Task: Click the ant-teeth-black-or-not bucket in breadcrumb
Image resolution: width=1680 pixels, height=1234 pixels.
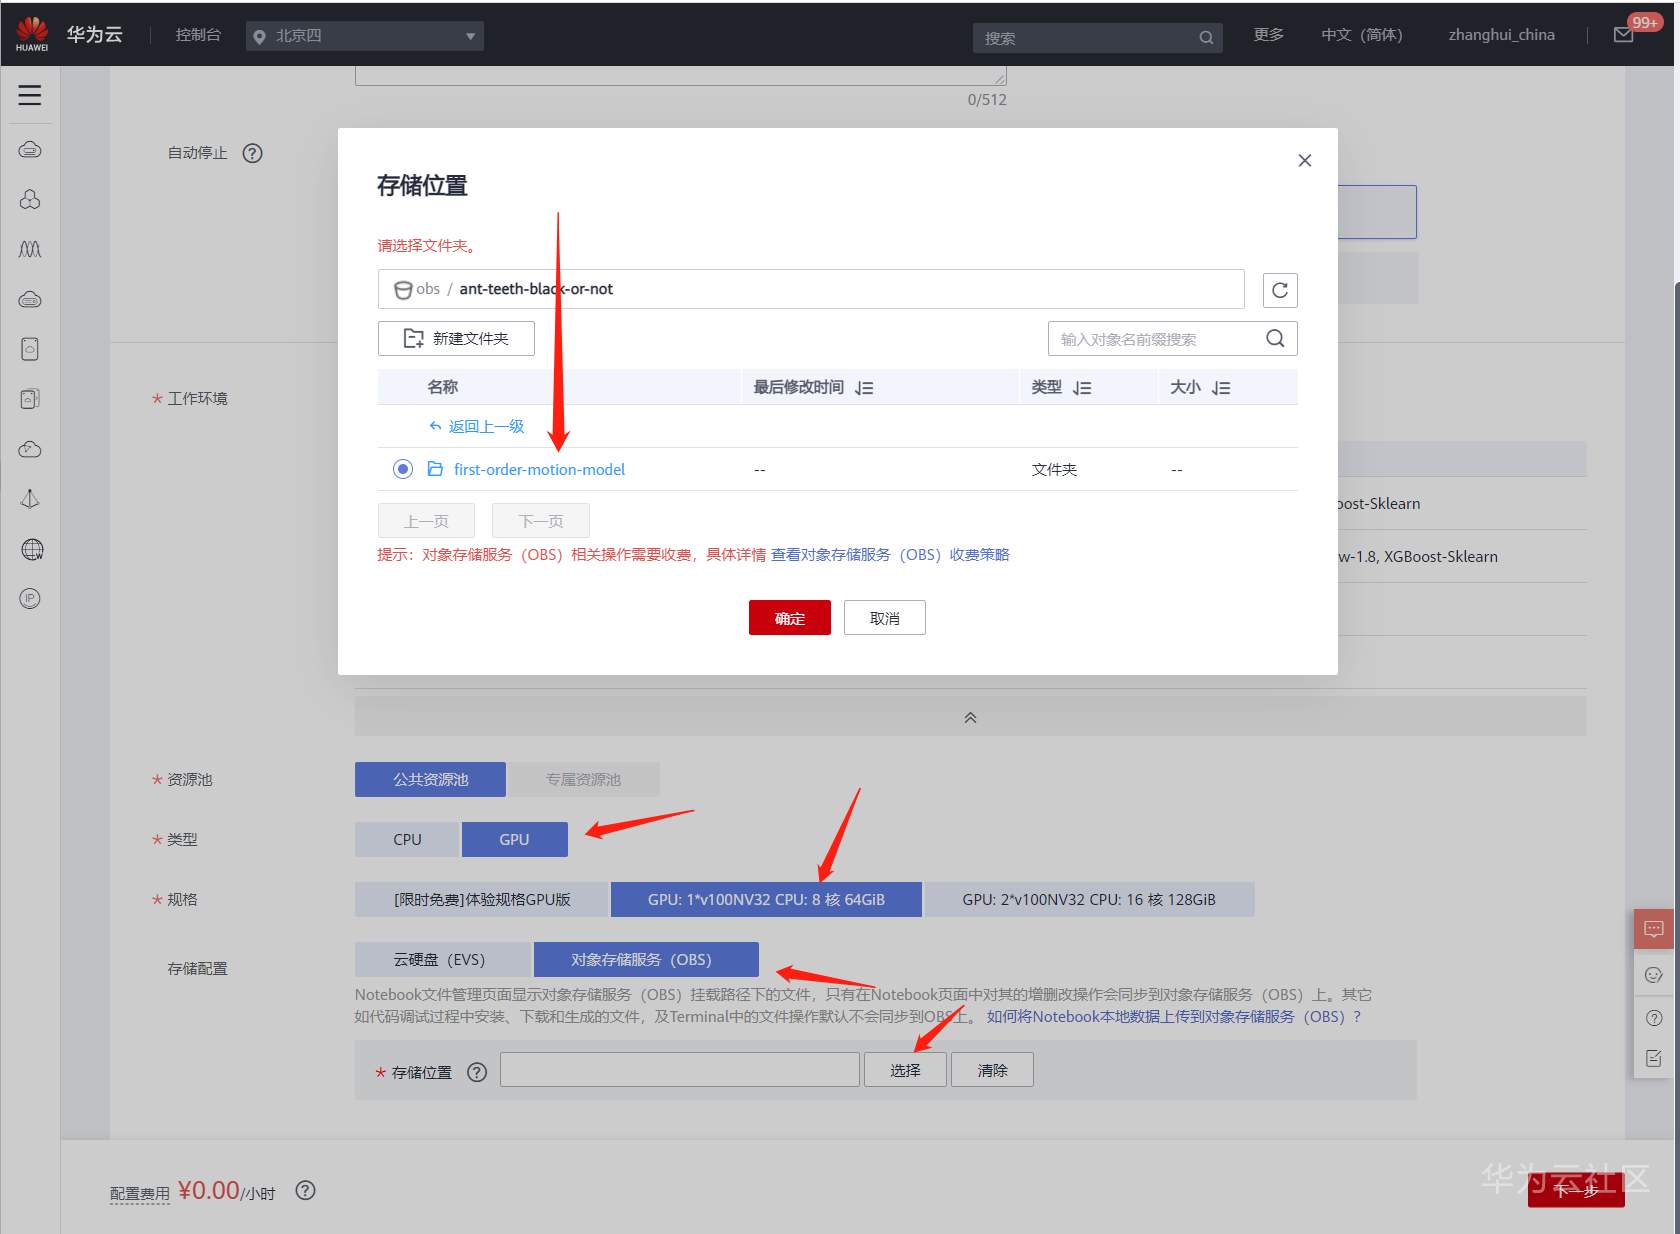Action: [536, 289]
